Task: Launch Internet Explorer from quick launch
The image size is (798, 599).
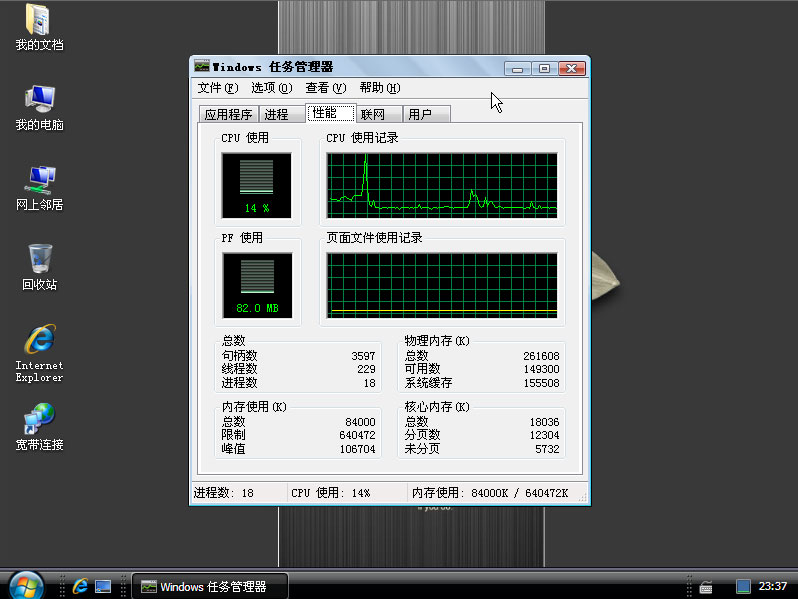Action: [x=80, y=586]
